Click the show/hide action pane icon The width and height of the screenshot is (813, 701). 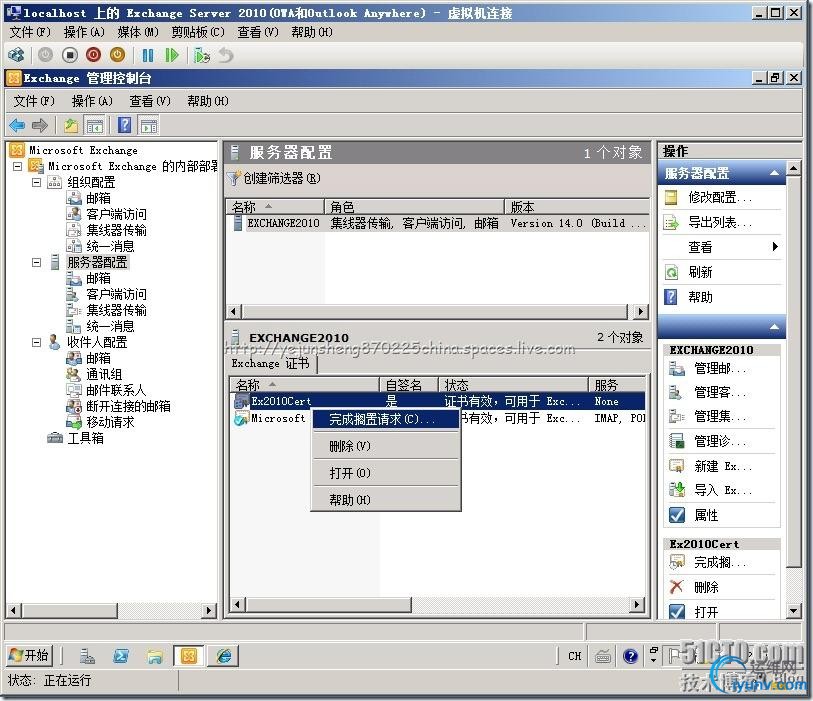[149, 125]
